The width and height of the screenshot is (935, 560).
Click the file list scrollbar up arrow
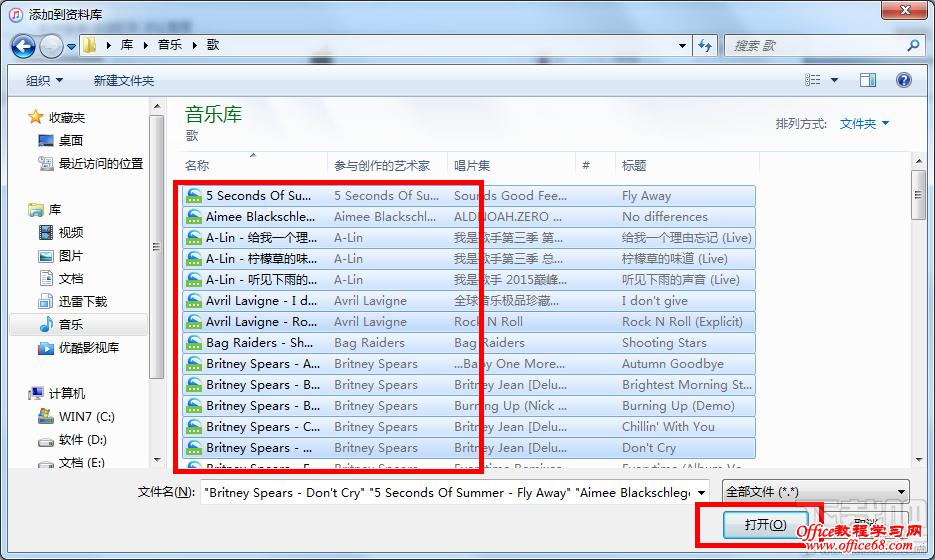(918, 160)
